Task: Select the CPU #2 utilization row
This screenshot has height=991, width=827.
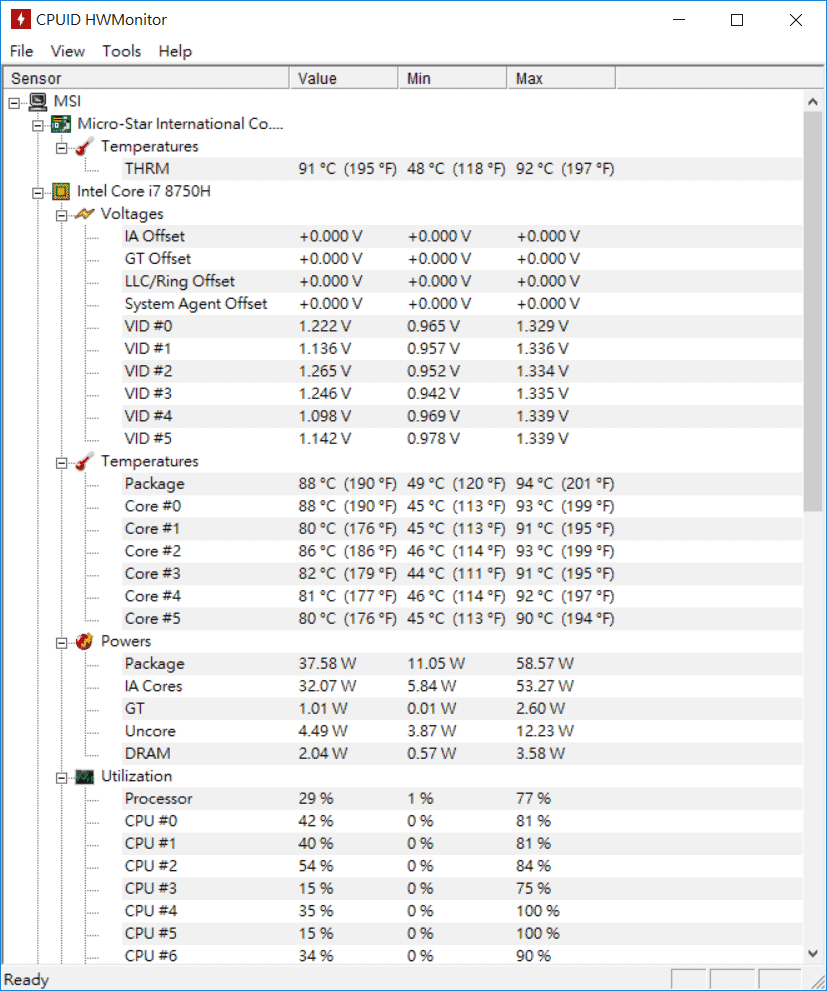Action: click(x=462, y=866)
